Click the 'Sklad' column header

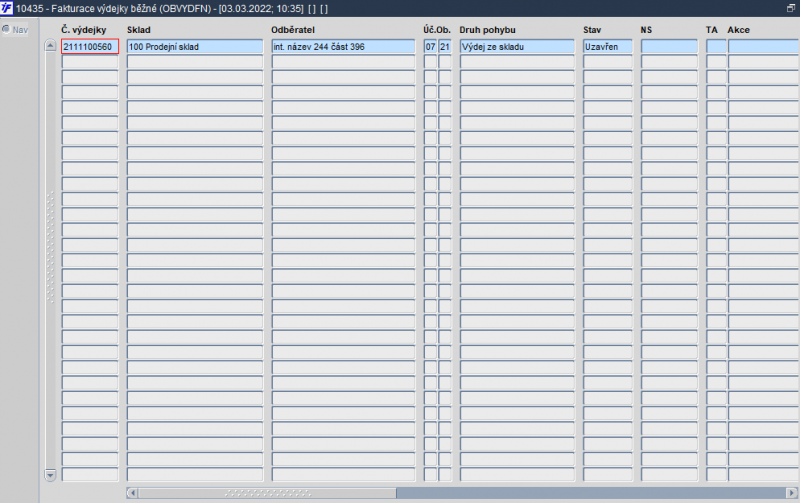(139, 30)
